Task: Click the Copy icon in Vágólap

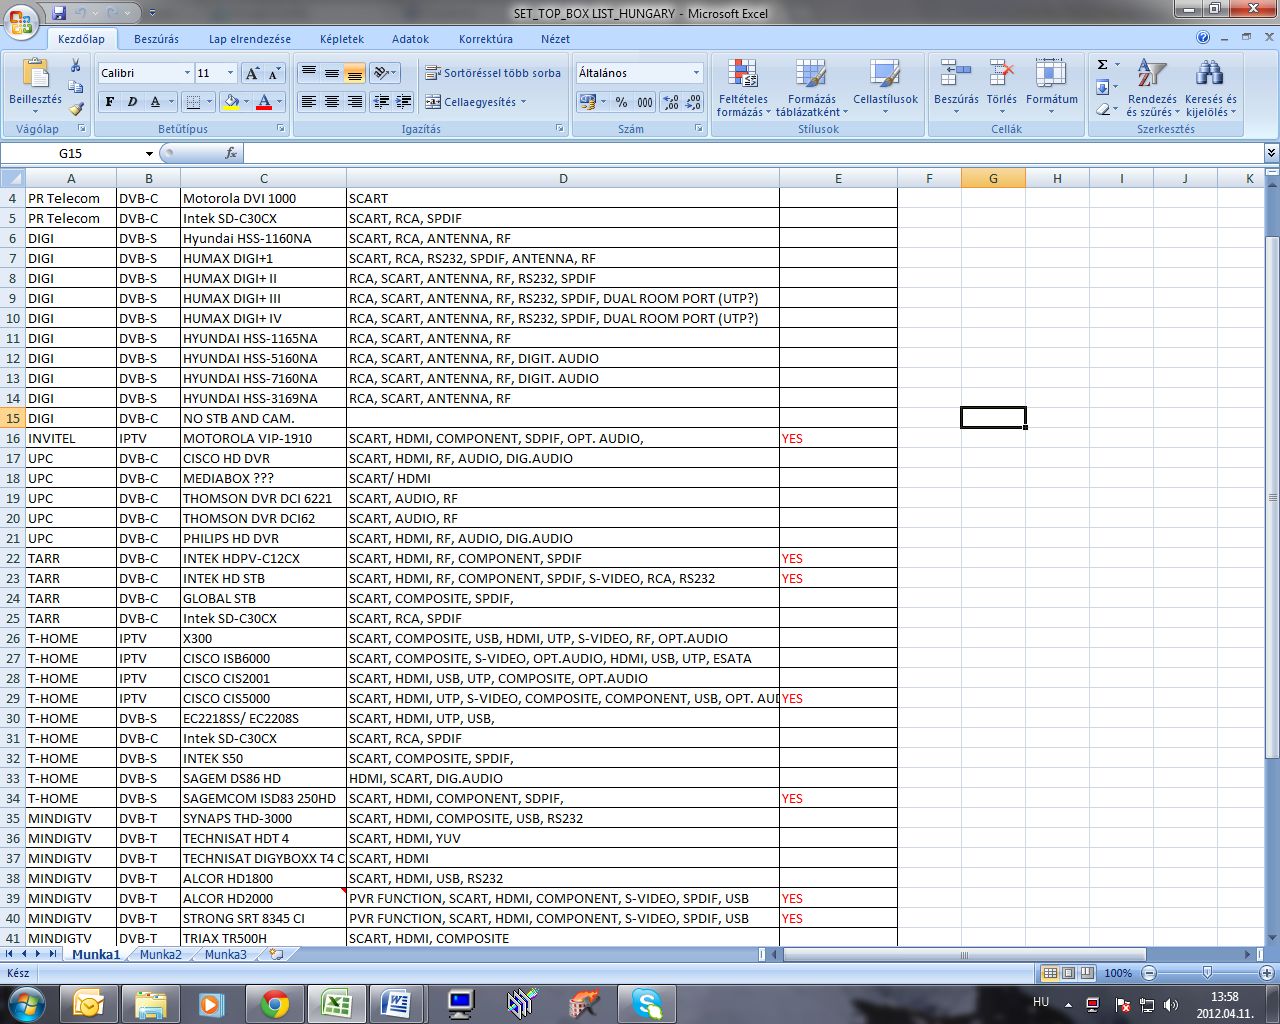Action: point(75,87)
